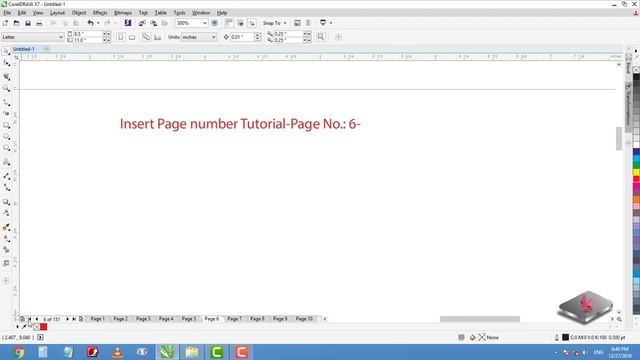The image size is (640, 360).
Task: Select the Parallel Dimension tool
Action: pos(6,176)
